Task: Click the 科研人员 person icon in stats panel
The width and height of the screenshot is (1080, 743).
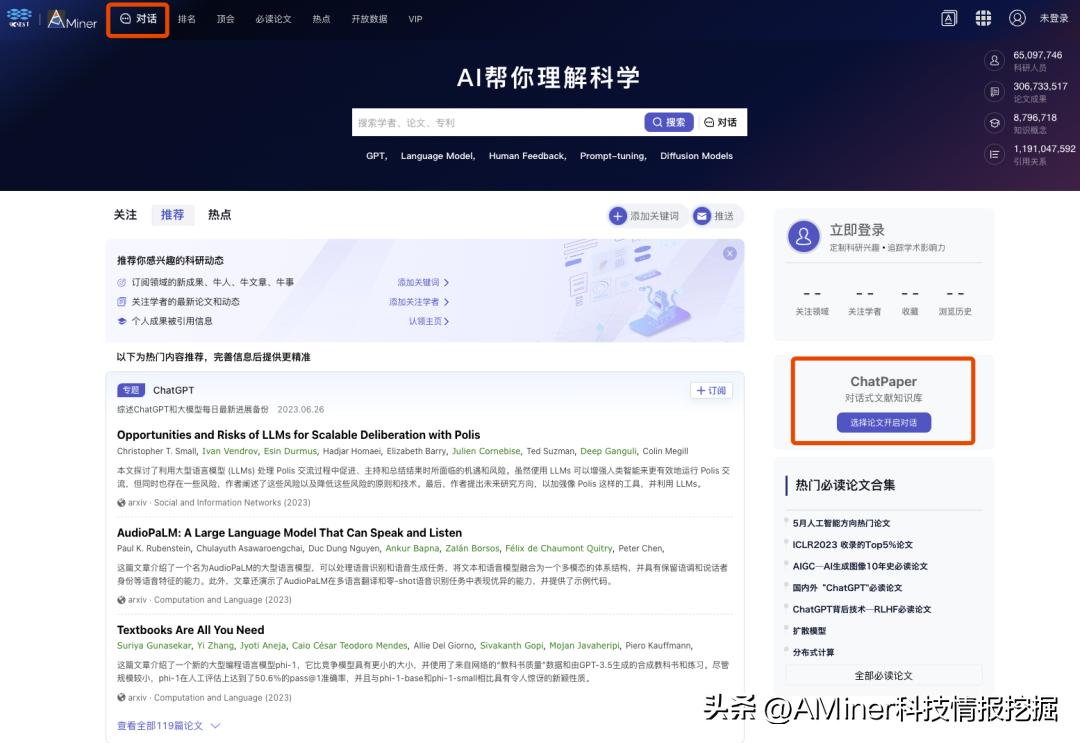Action: tap(993, 61)
